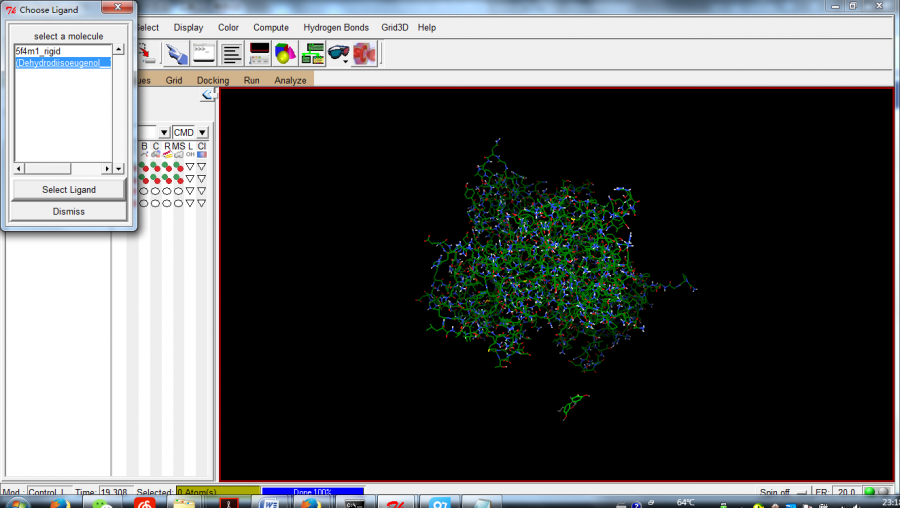Image resolution: width=900 pixels, height=508 pixels.
Task: Click the Cl color column header icon
Action: click(x=201, y=150)
